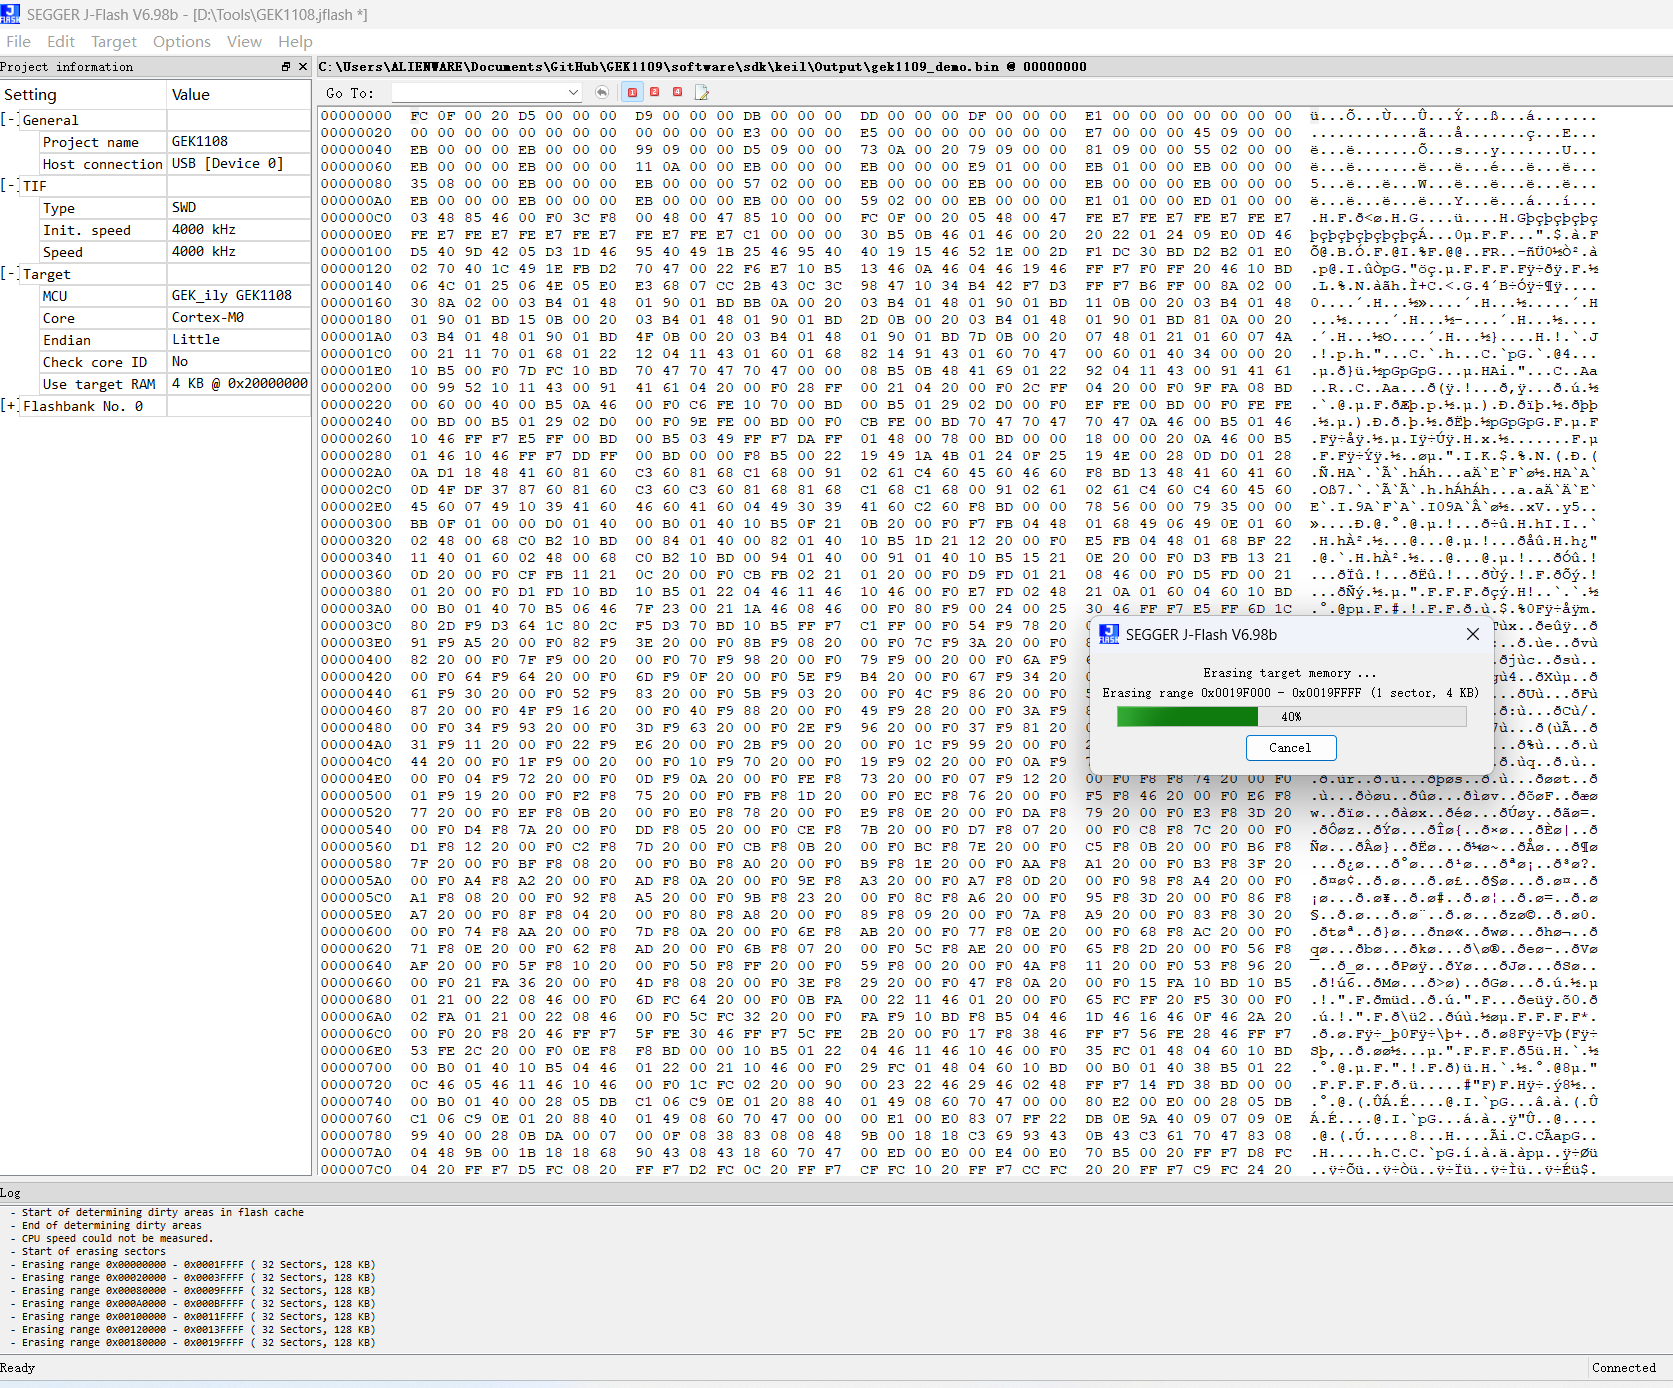Undock the Project information panel
Viewport: 1673px width, 1388px height.
pos(286,67)
